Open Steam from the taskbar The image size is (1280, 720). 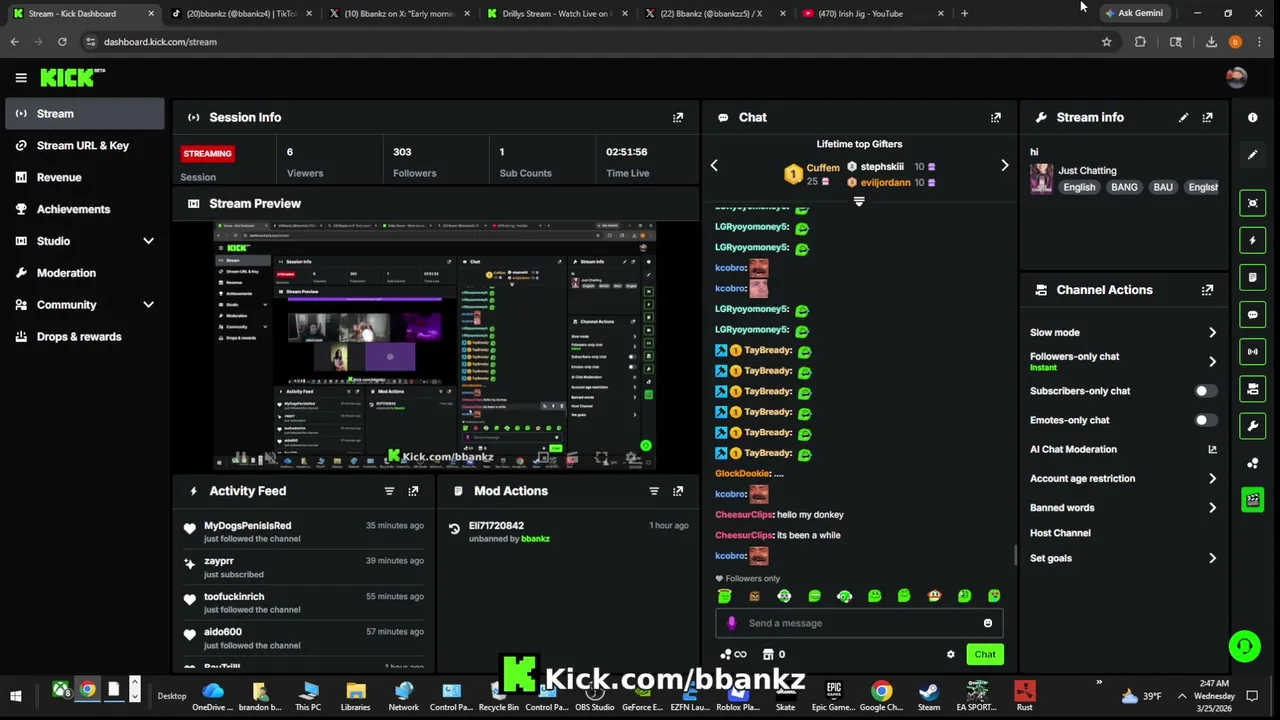[929, 696]
